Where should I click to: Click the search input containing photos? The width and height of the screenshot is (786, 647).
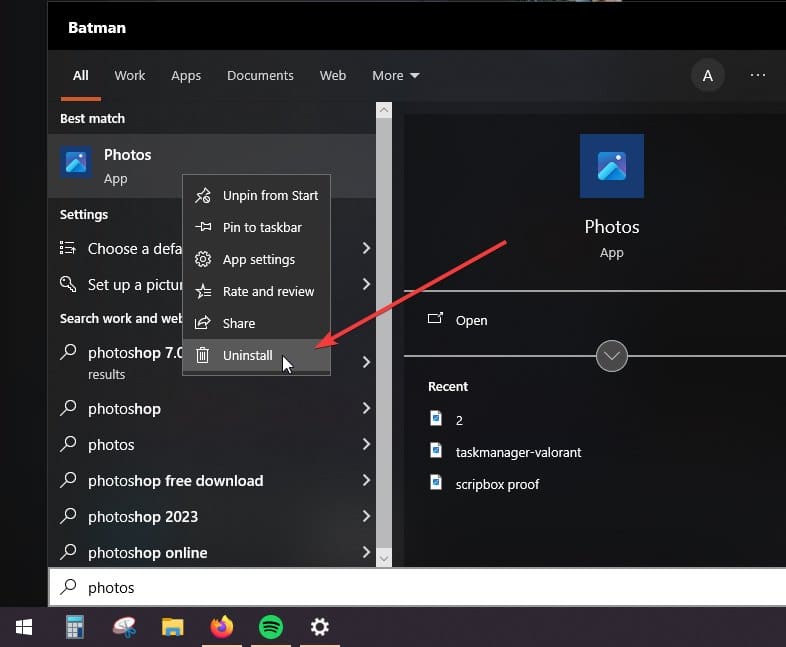[417, 587]
